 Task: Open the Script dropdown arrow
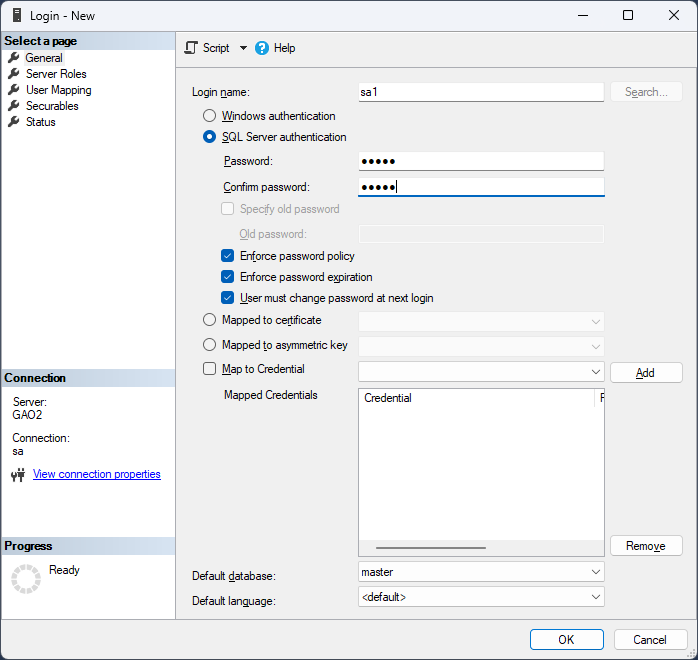tap(243, 48)
